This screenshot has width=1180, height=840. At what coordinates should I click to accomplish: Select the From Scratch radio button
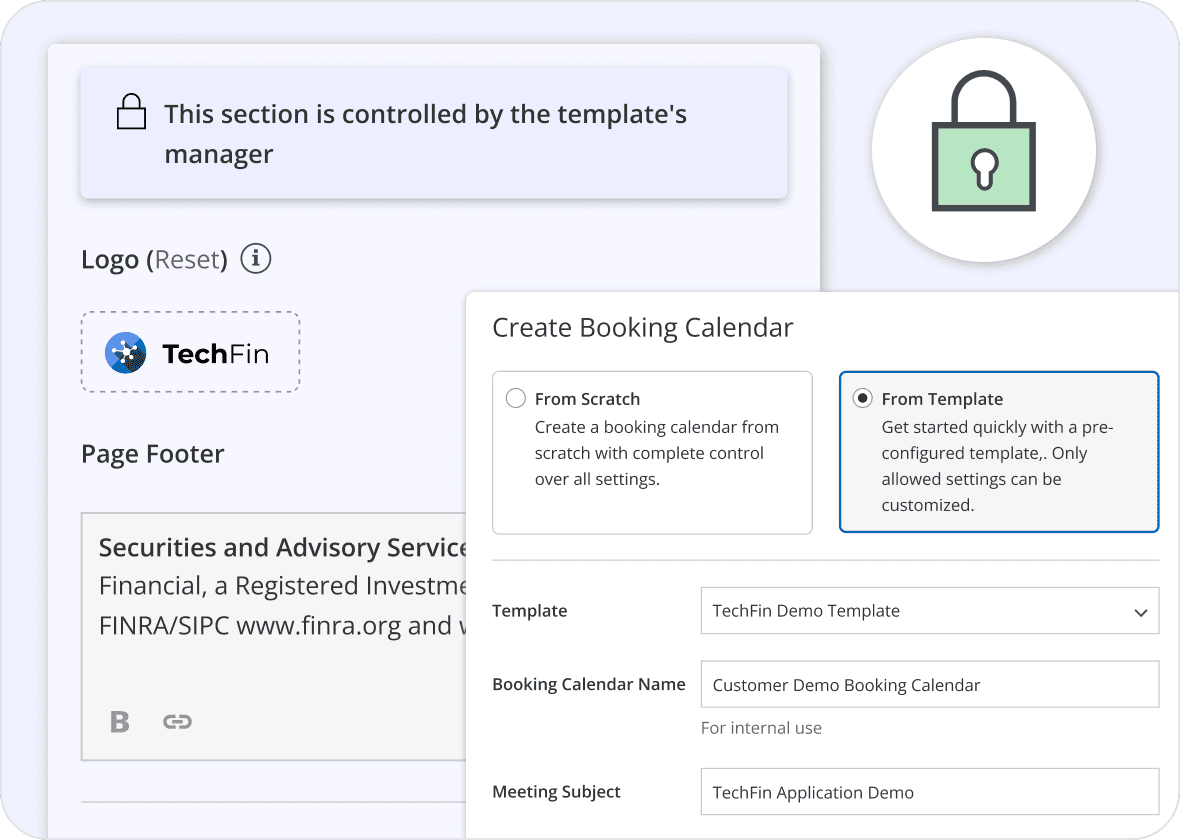point(515,398)
